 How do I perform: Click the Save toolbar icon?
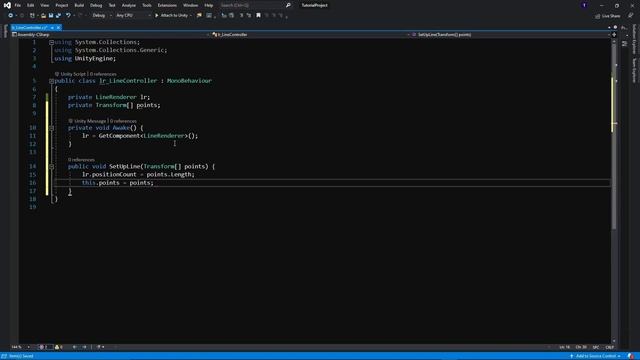[x=51, y=16]
